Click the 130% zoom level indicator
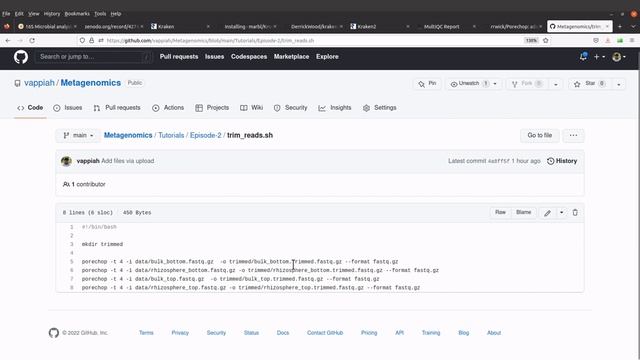 click(531, 40)
